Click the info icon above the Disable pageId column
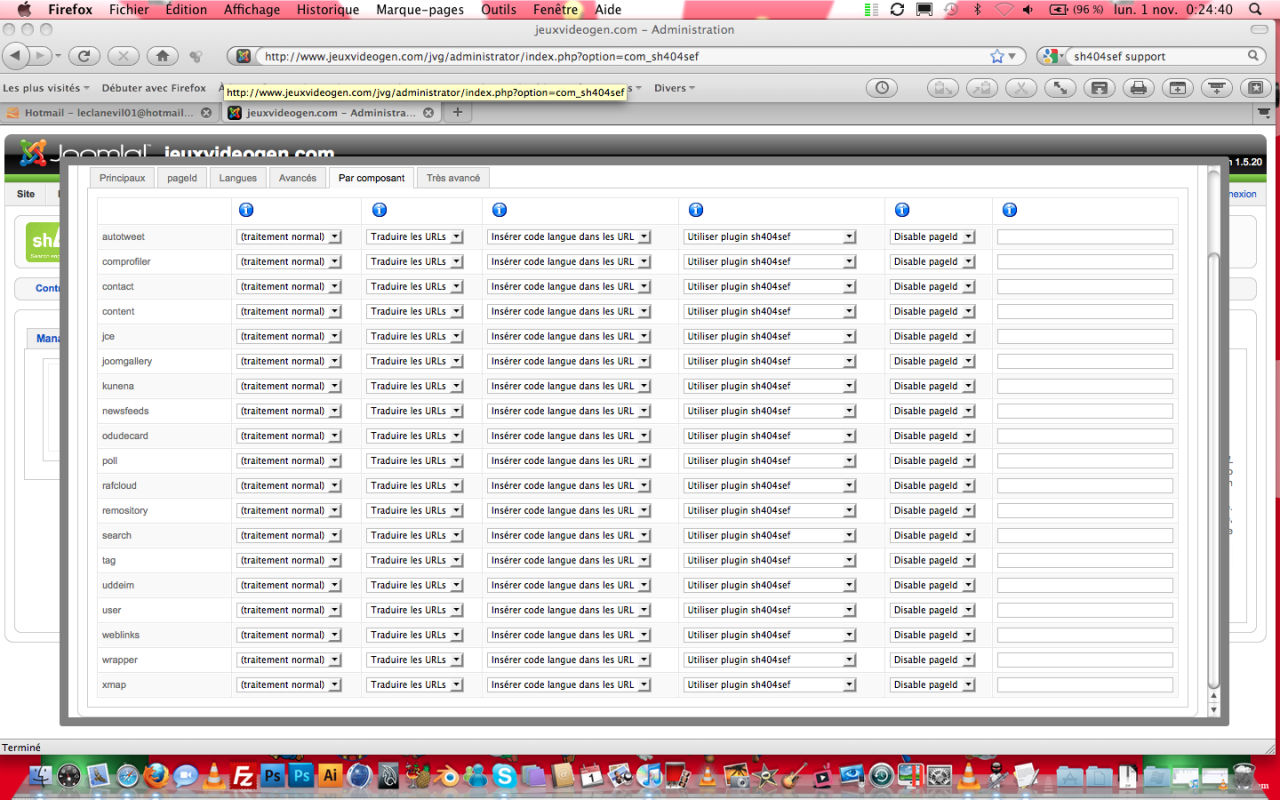 click(x=902, y=210)
